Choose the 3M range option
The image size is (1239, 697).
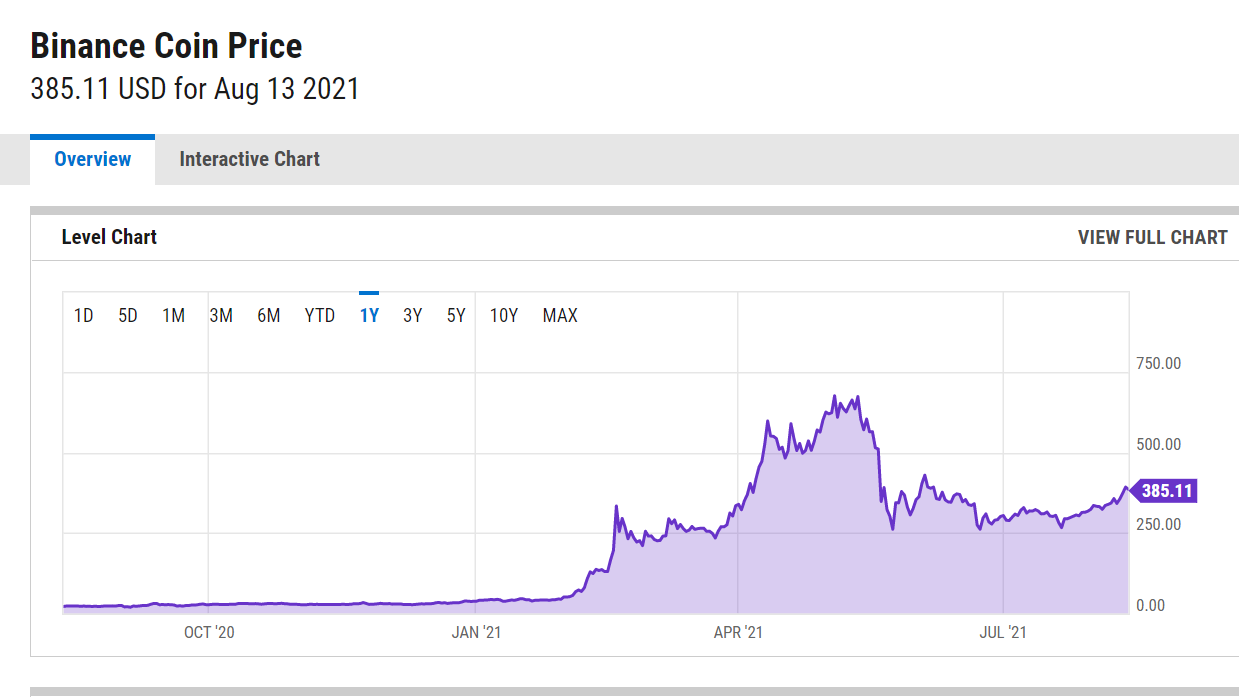pyautogui.click(x=221, y=316)
